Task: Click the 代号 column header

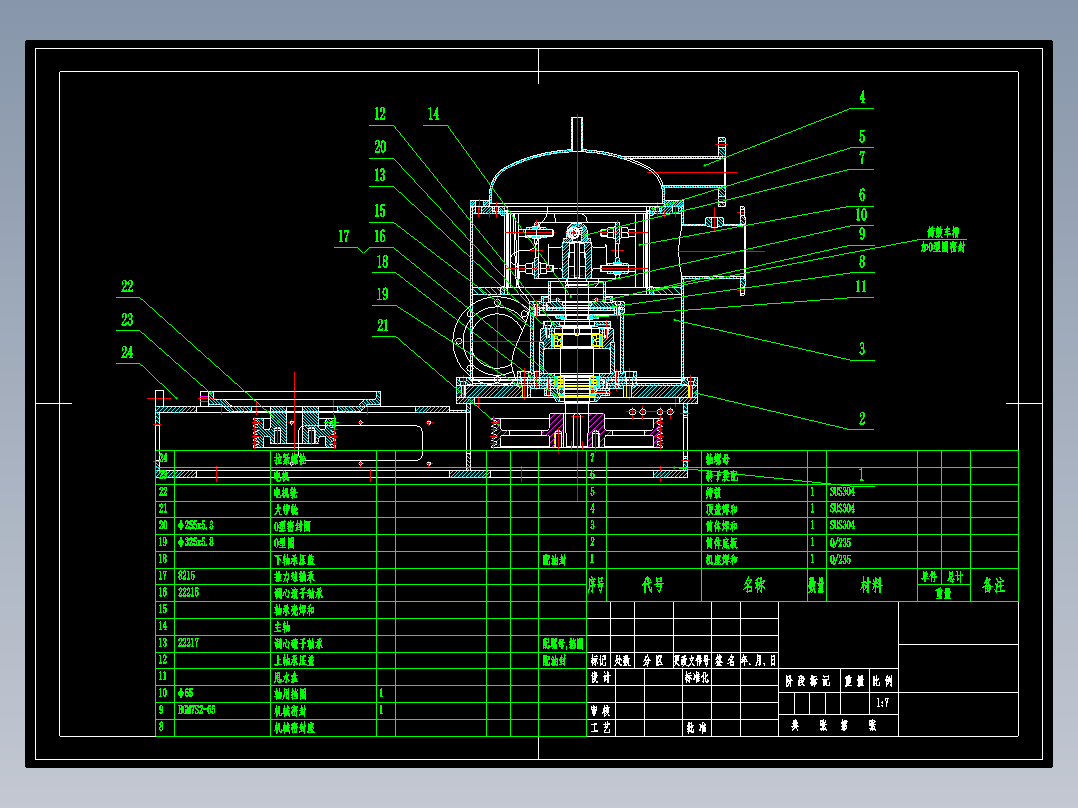Action: point(653,585)
